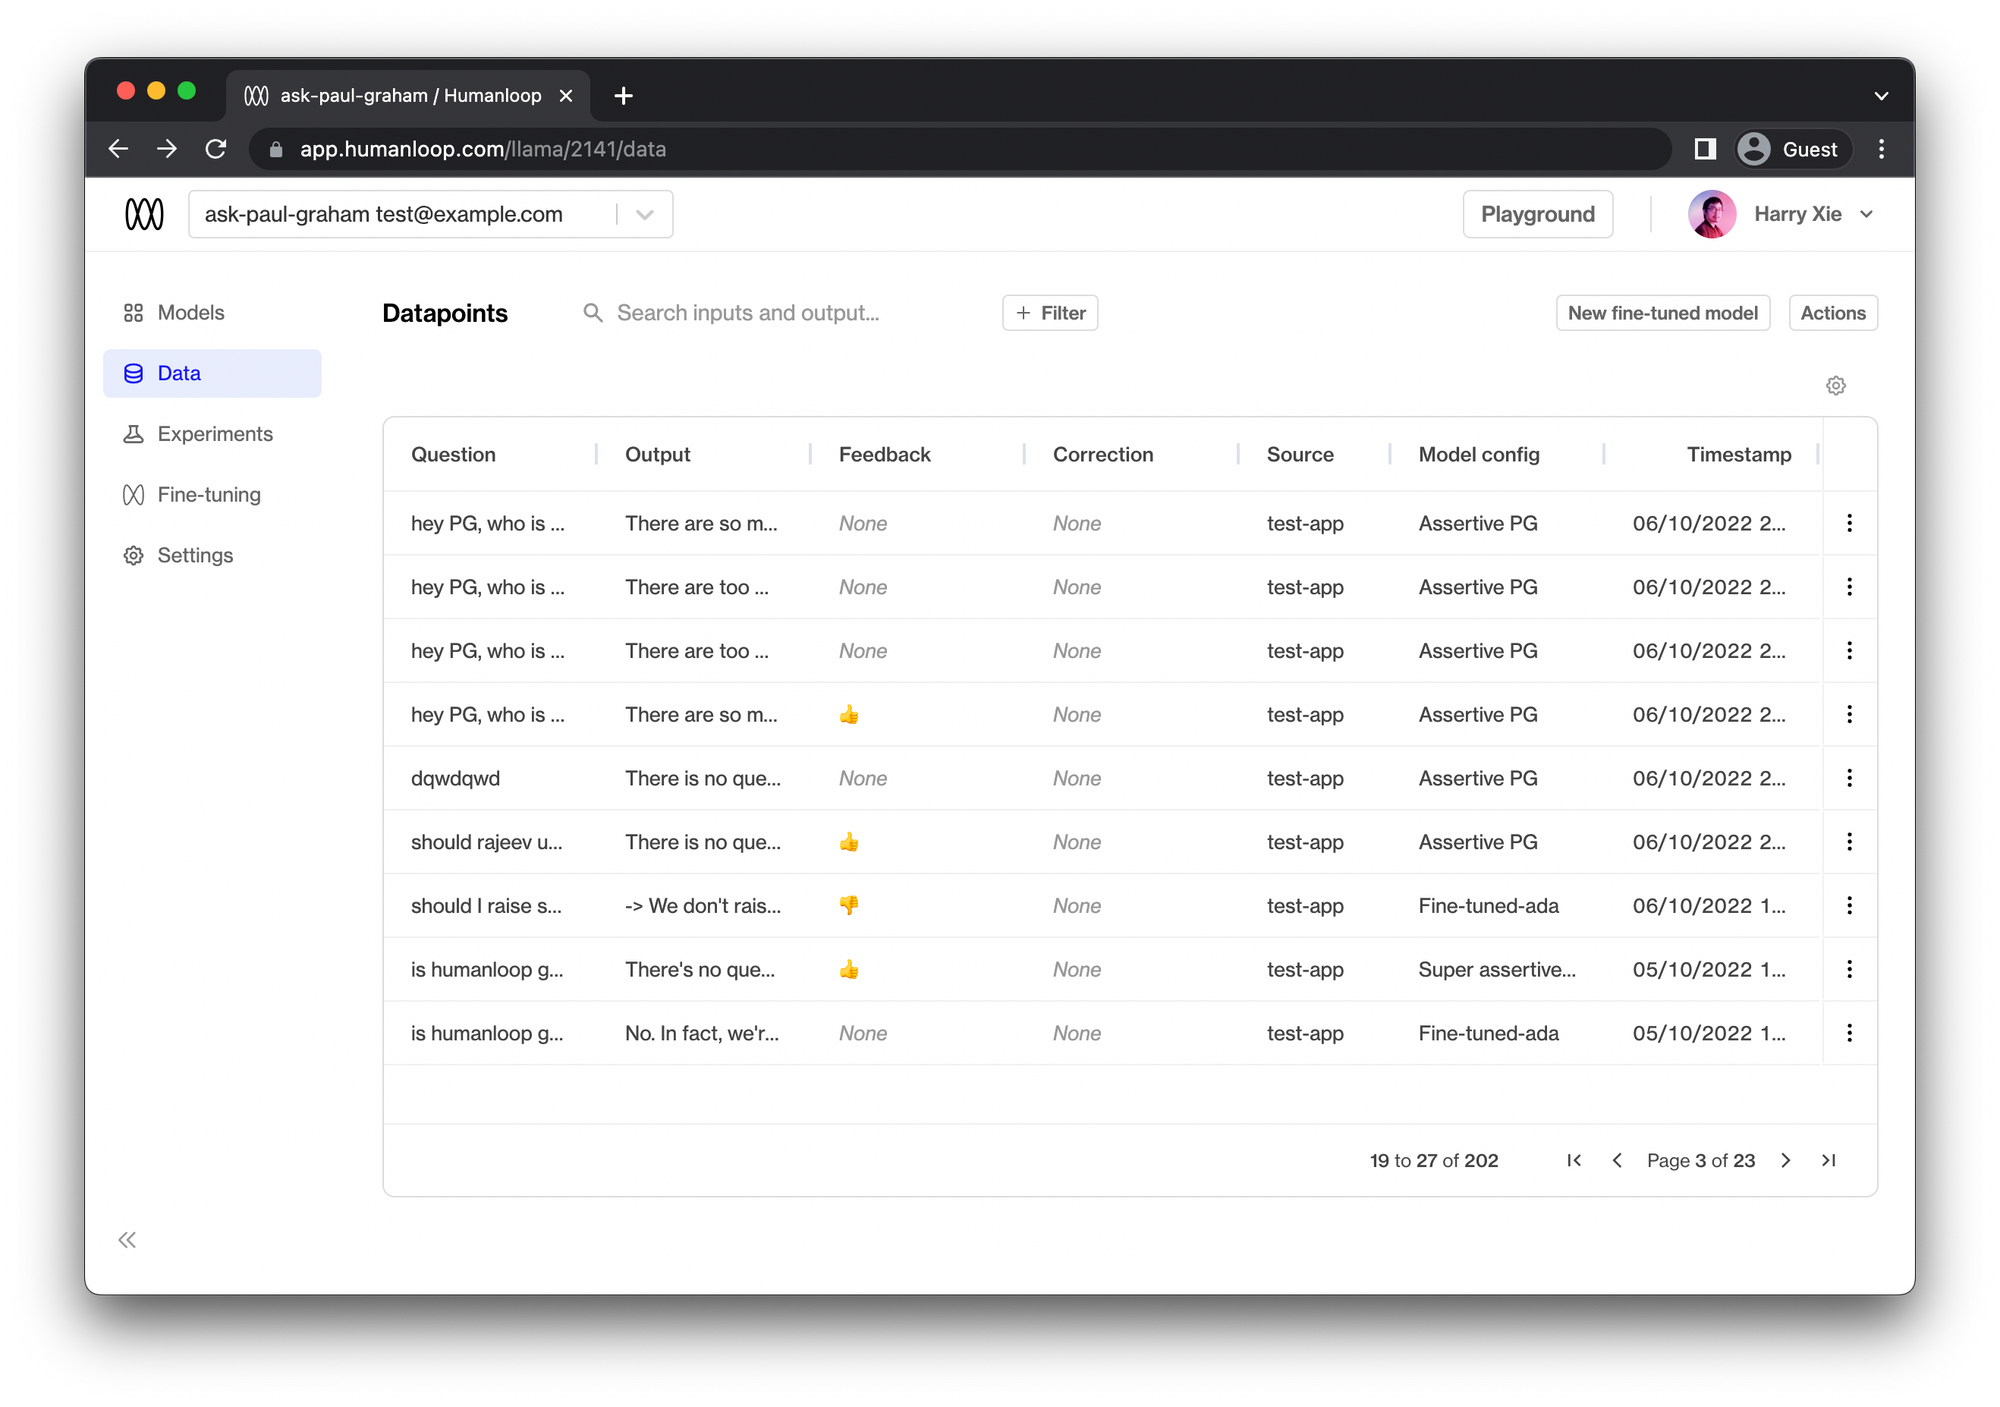Add a Filter to datapoints
The width and height of the screenshot is (2000, 1407).
(1050, 313)
